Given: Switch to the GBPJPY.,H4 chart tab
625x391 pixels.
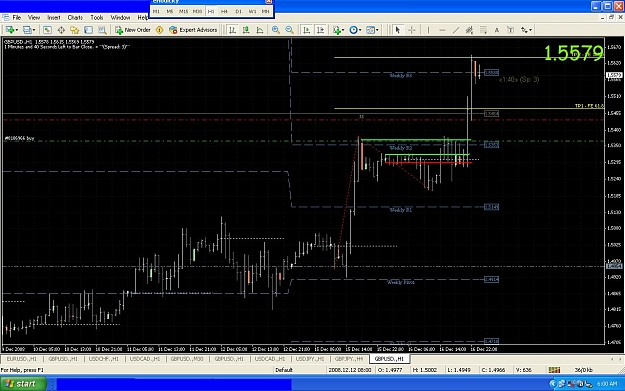Looking at the screenshot, I should [349, 359].
